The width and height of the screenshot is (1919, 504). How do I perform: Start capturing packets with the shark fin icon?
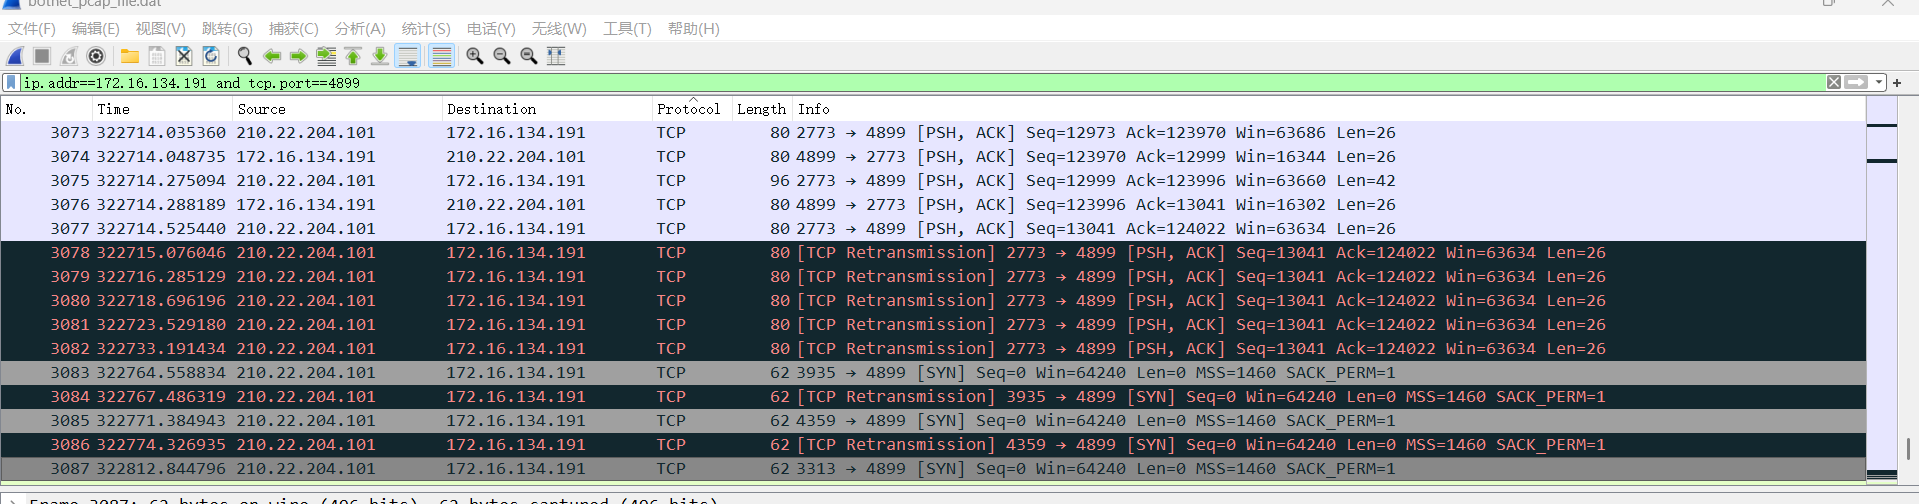click(15, 56)
